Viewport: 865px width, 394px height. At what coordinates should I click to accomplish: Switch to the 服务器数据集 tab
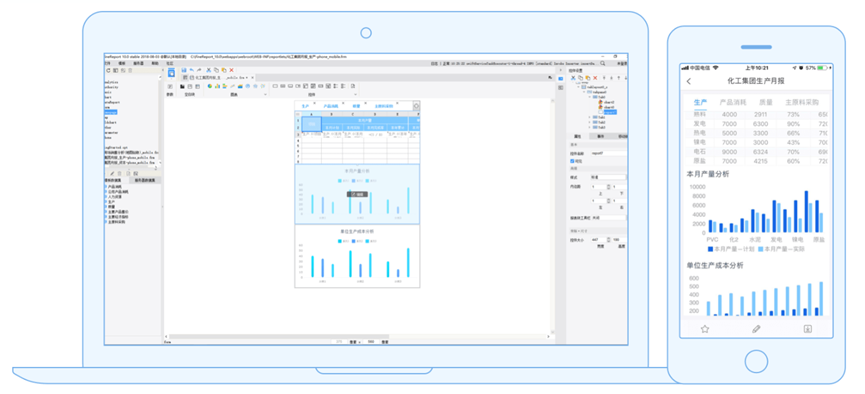[145, 180]
